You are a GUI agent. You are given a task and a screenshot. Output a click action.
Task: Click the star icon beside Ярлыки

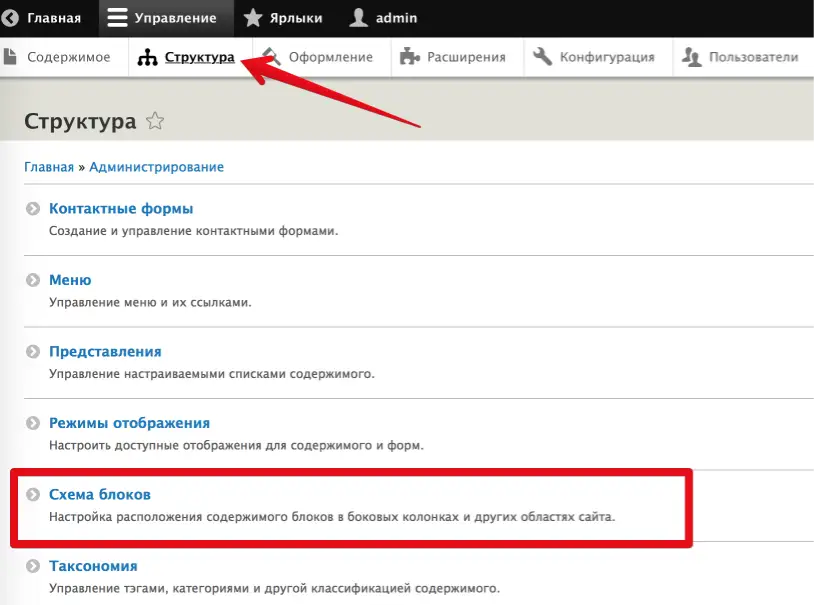pyautogui.click(x=253, y=18)
